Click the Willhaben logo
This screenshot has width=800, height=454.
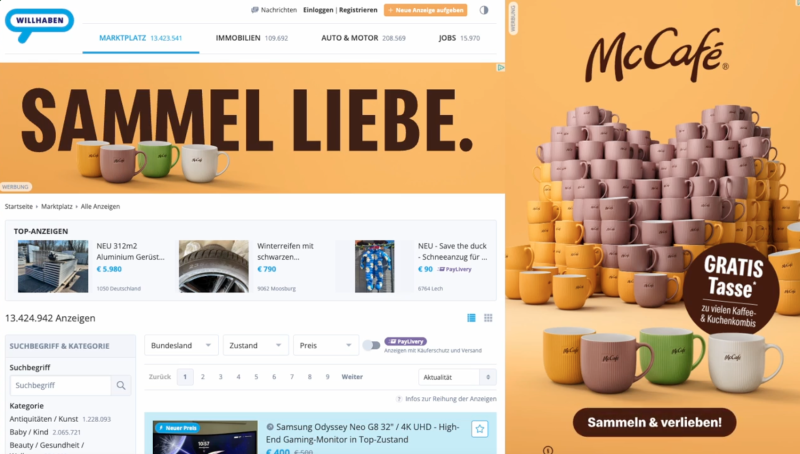(x=39, y=25)
